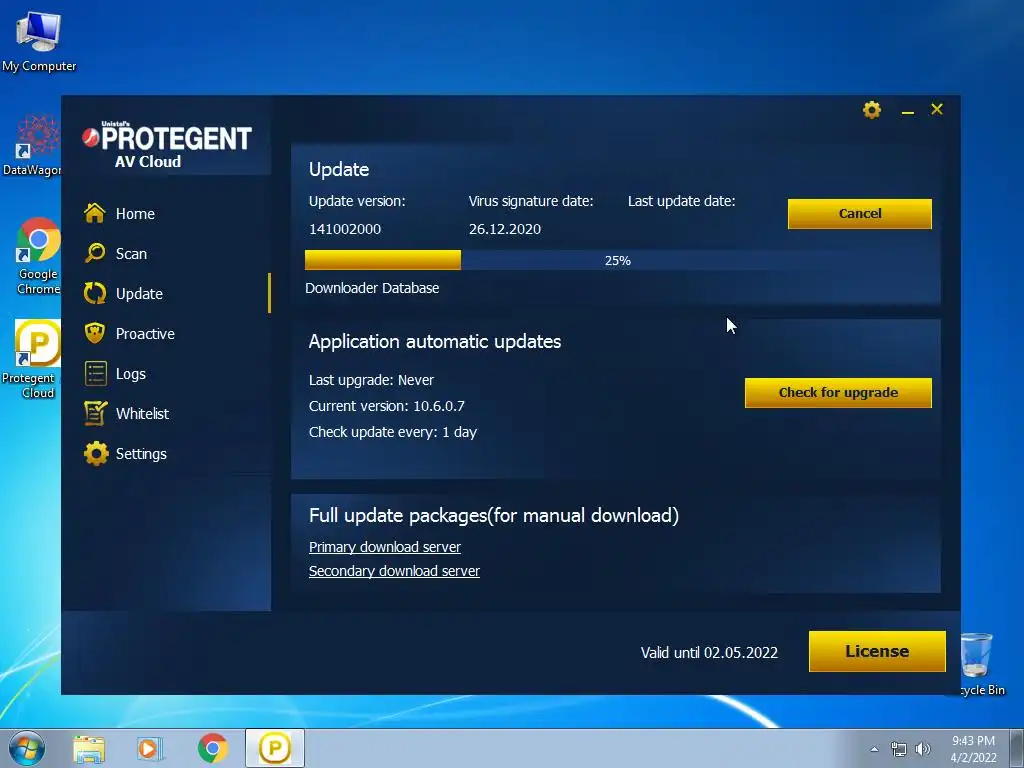
Task: Click the Protegent AV Cloud logo
Action: 167,145
